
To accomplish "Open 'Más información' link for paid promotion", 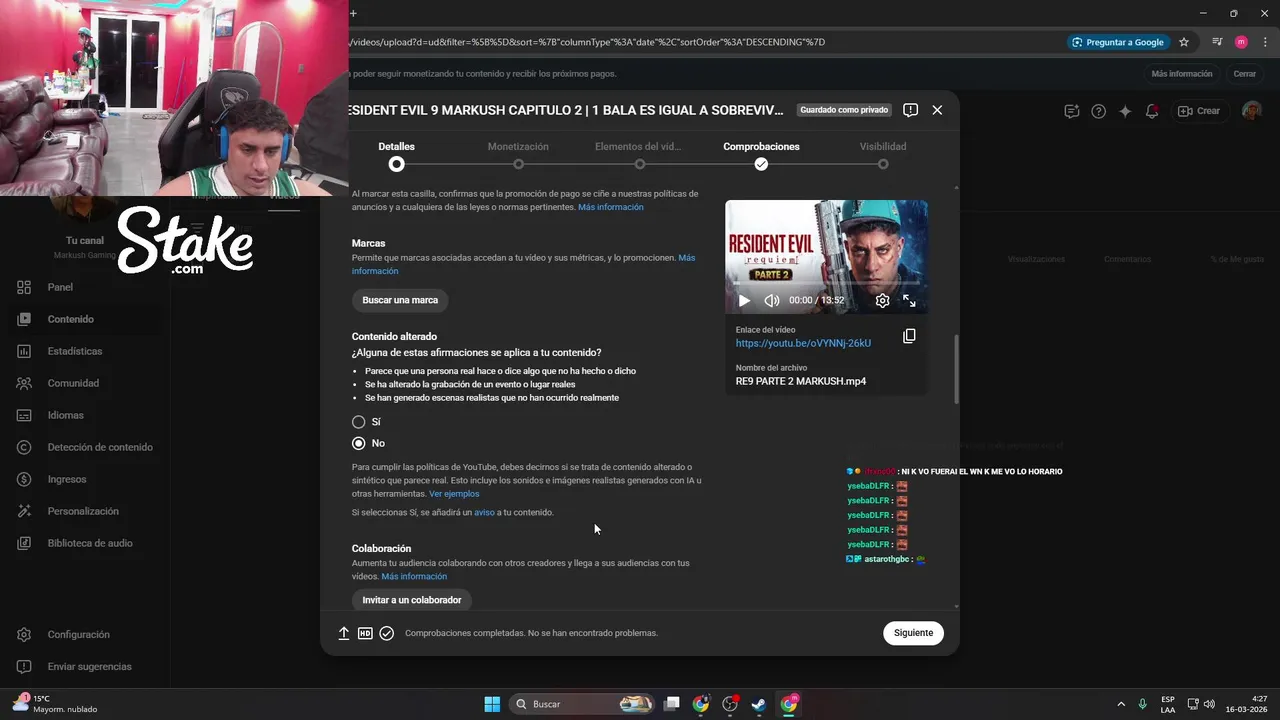I will 611,207.
